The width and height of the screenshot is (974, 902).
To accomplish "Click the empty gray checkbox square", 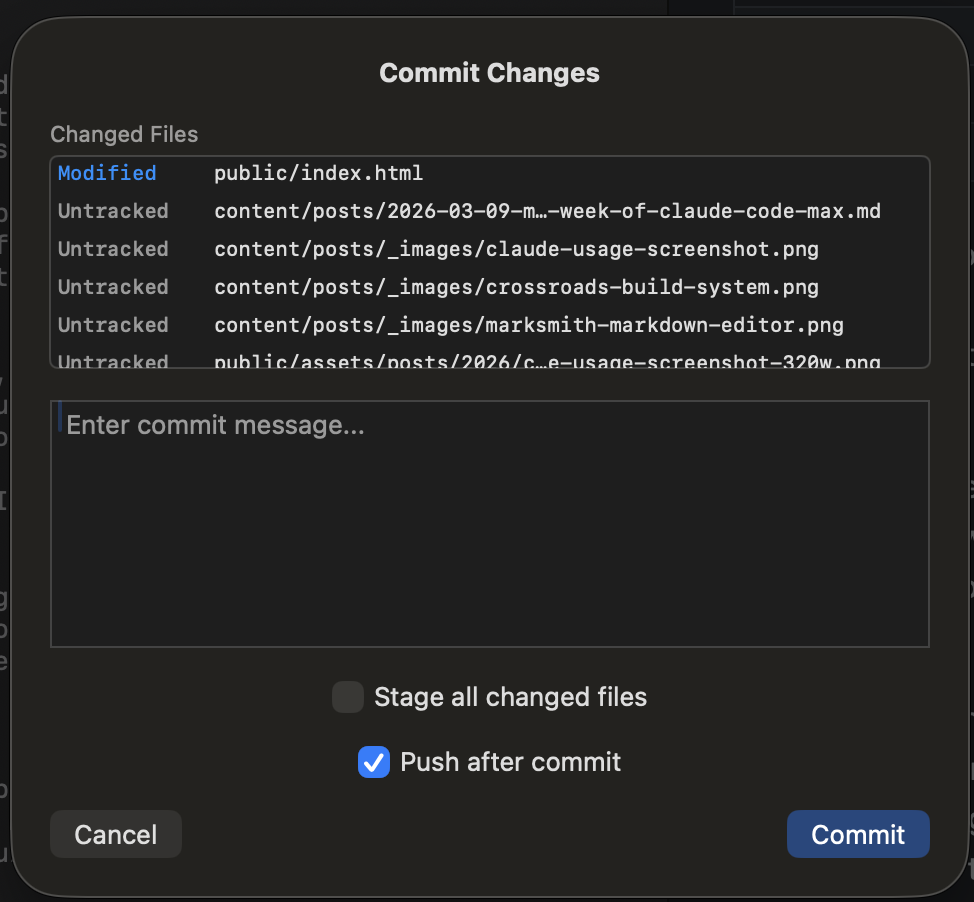I will pos(347,697).
